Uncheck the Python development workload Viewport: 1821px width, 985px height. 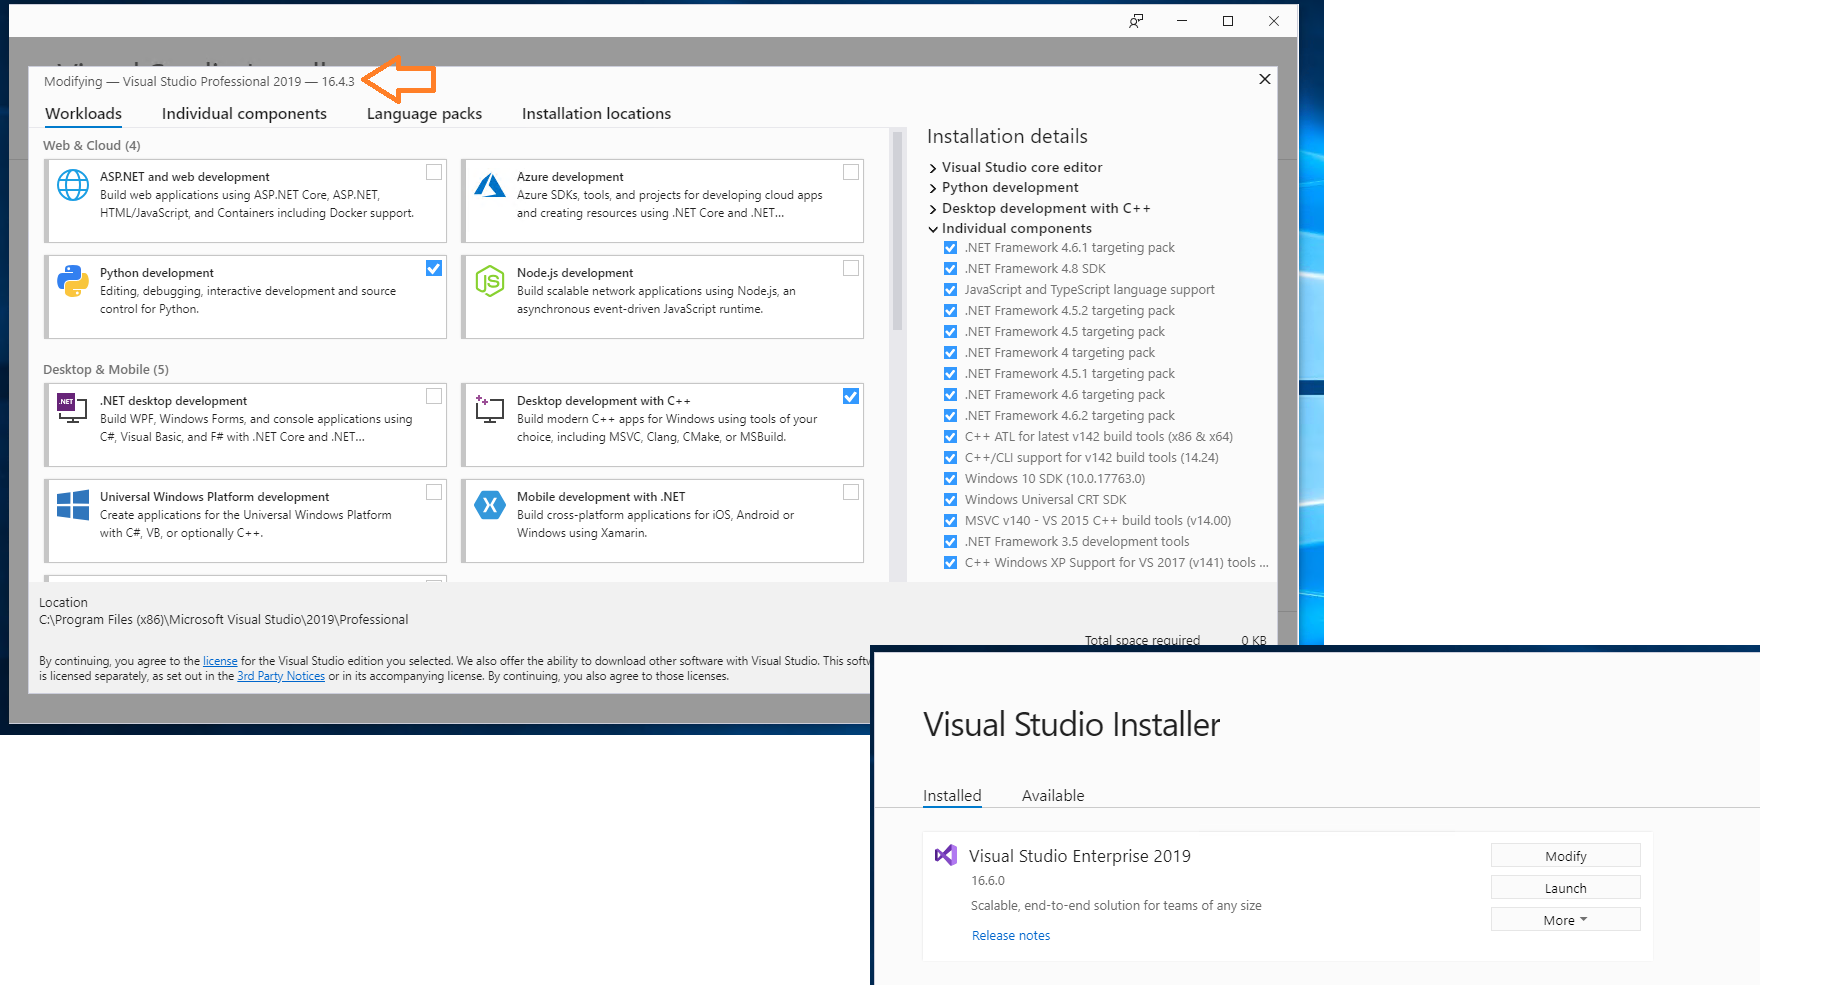pos(434,268)
